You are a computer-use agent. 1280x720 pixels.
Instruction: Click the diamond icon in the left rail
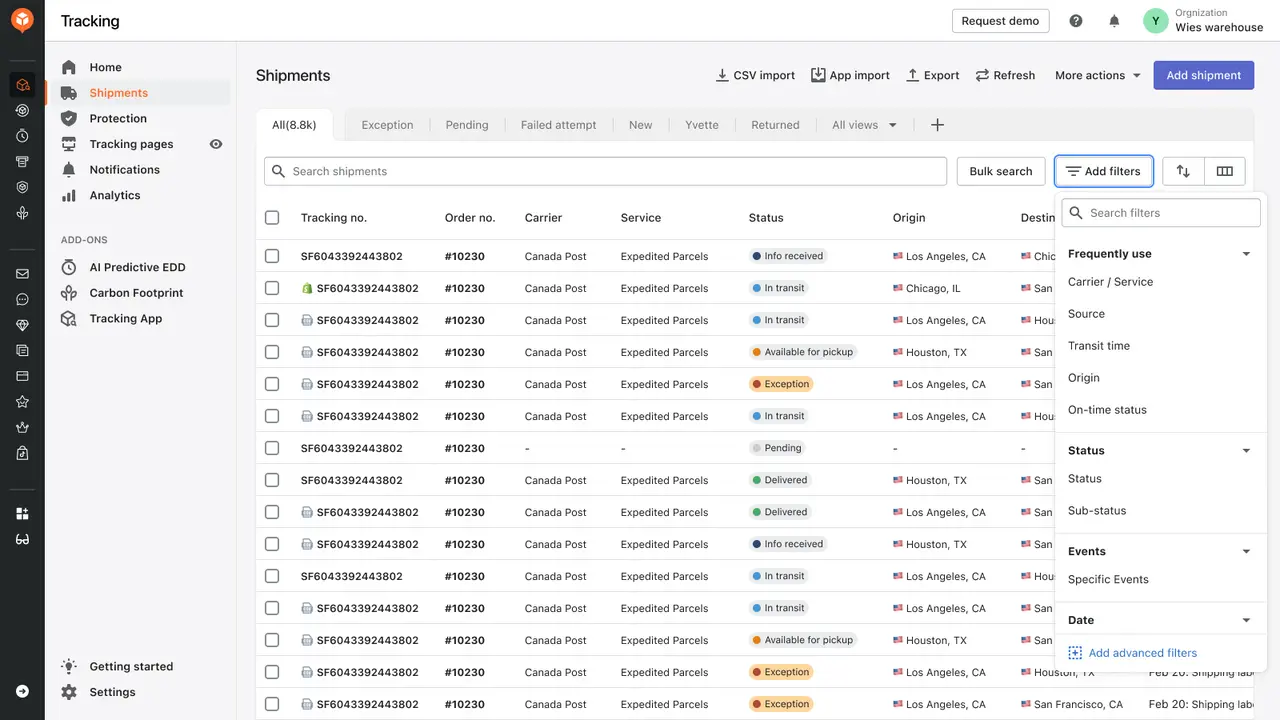point(22,325)
